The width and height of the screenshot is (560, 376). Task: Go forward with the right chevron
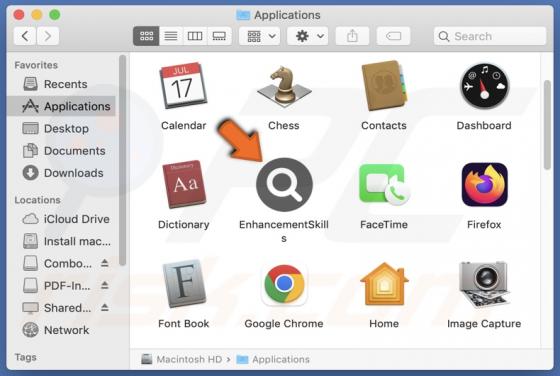[x=48, y=36]
